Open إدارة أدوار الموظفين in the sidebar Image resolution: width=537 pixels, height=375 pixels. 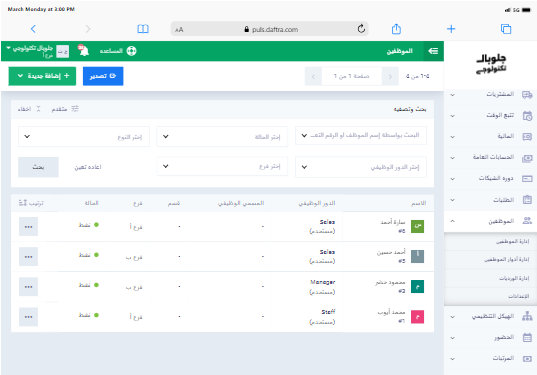507,260
